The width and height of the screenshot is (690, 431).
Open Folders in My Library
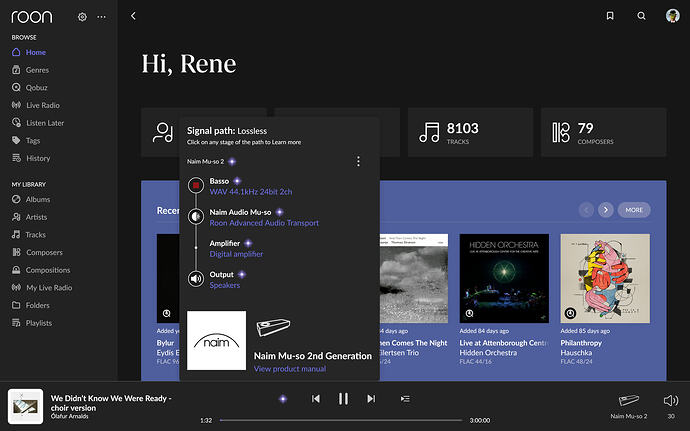(x=30, y=305)
